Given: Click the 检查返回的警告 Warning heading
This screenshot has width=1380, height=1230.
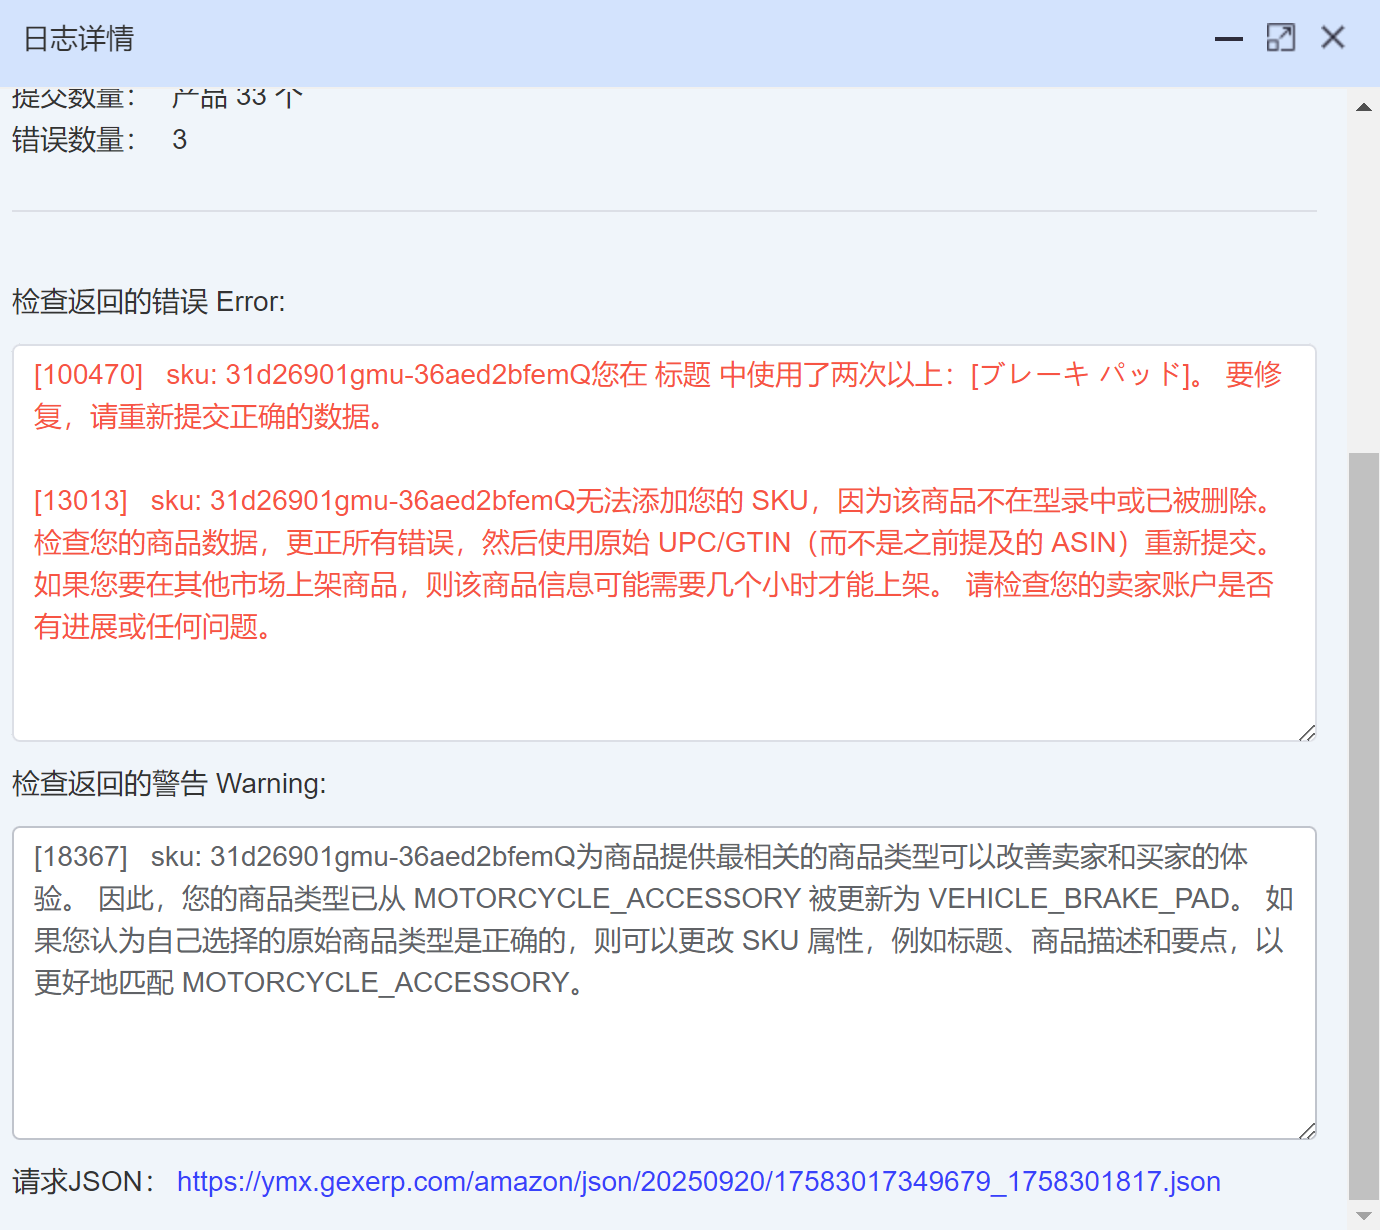Looking at the screenshot, I should [168, 784].
